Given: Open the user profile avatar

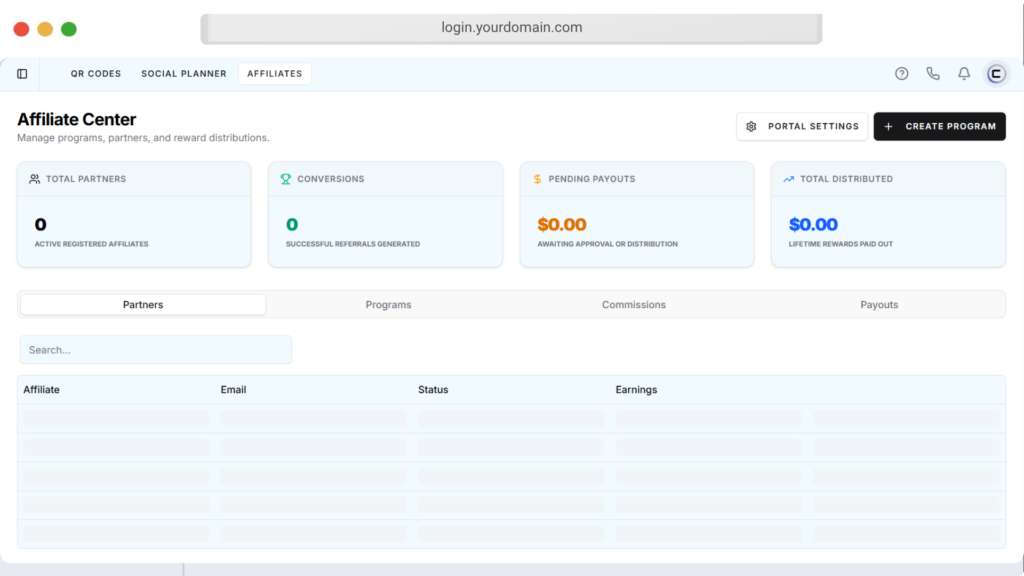Looking at the screenshot, I should click(x=995, y=74).
